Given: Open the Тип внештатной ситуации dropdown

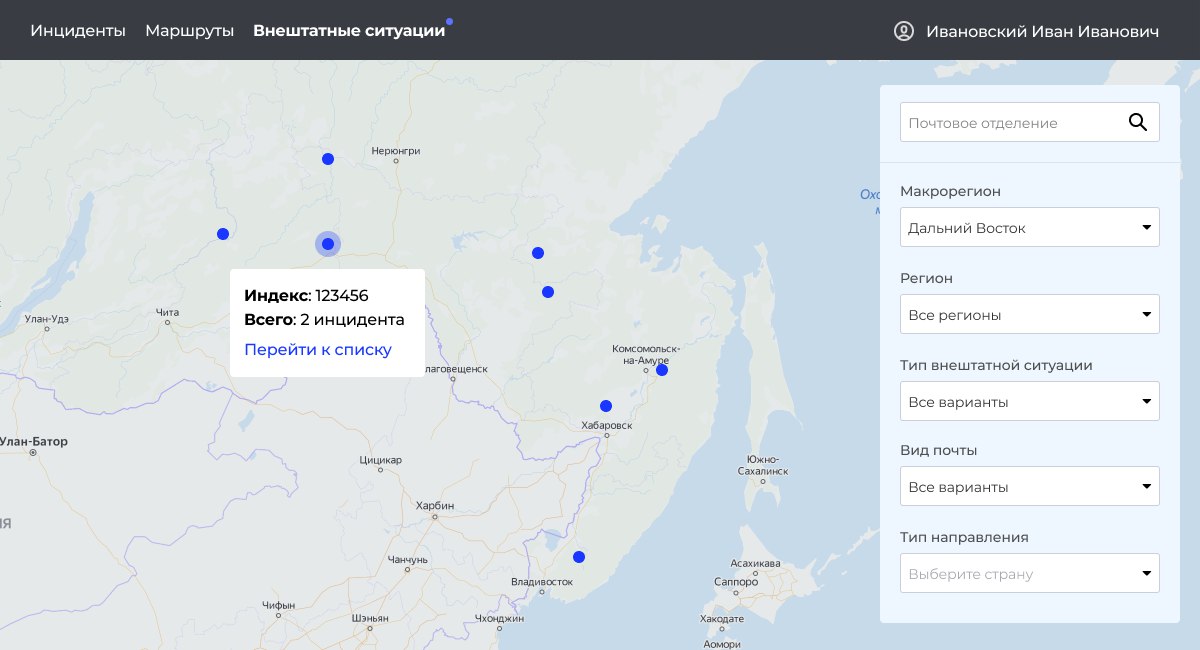Looking at the screenshot, I should click(1030, 401).
